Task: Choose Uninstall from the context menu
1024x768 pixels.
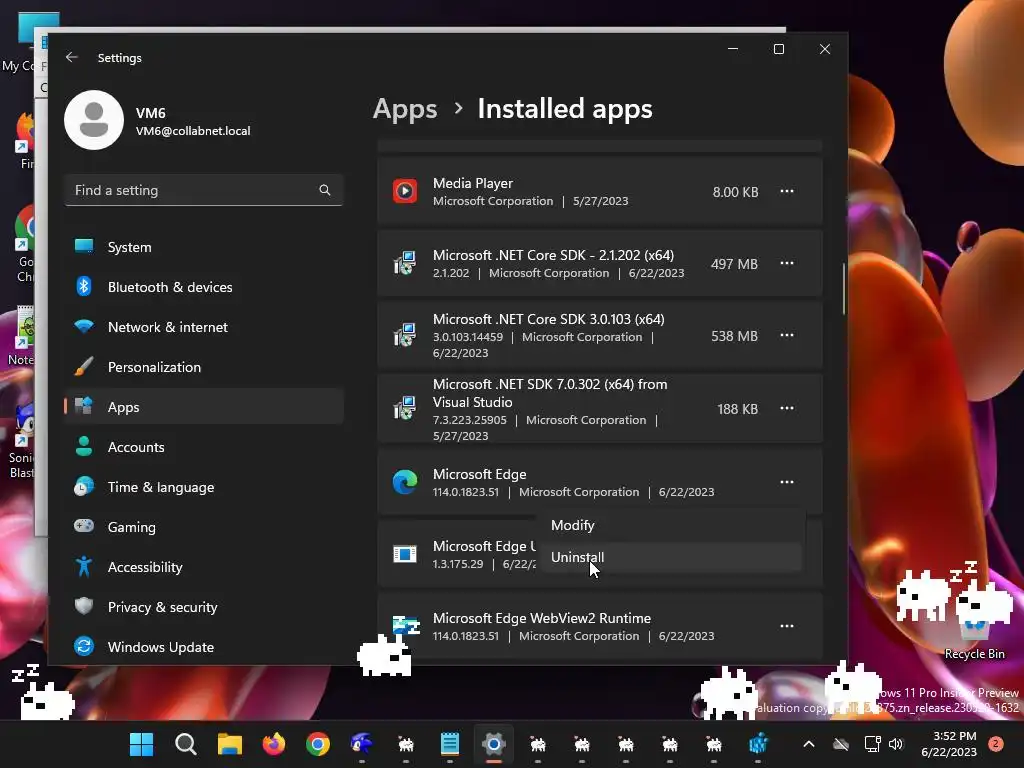Action: coord(671,557)
